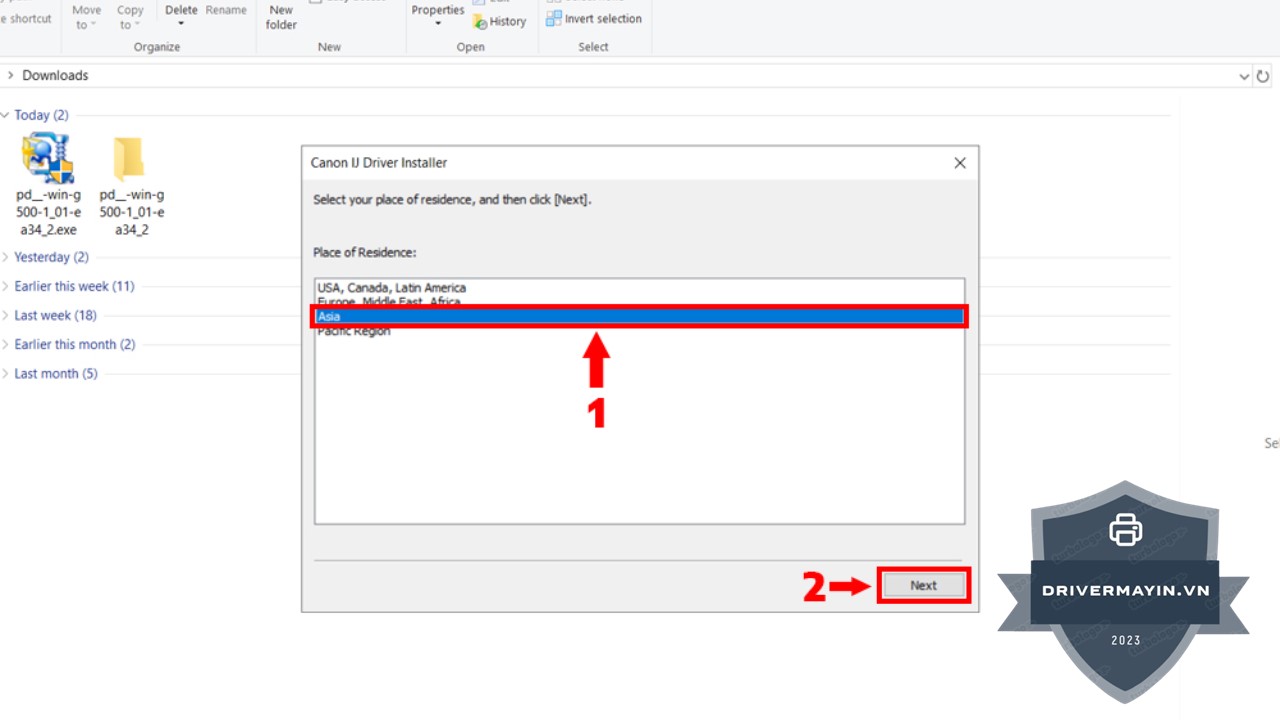Click the refresh button beside address bar

tap(1263, 76)
